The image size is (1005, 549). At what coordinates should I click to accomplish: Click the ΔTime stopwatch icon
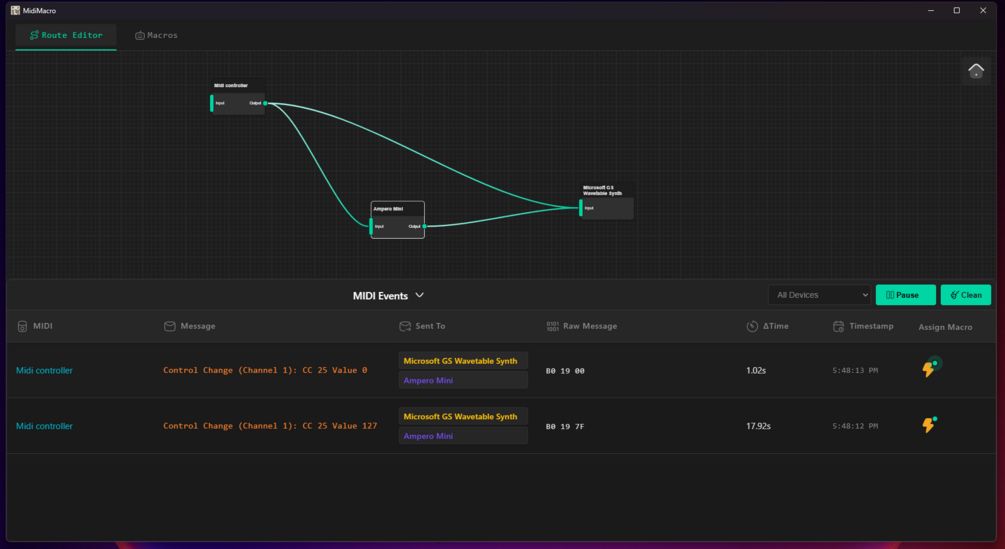click(752, 326)
